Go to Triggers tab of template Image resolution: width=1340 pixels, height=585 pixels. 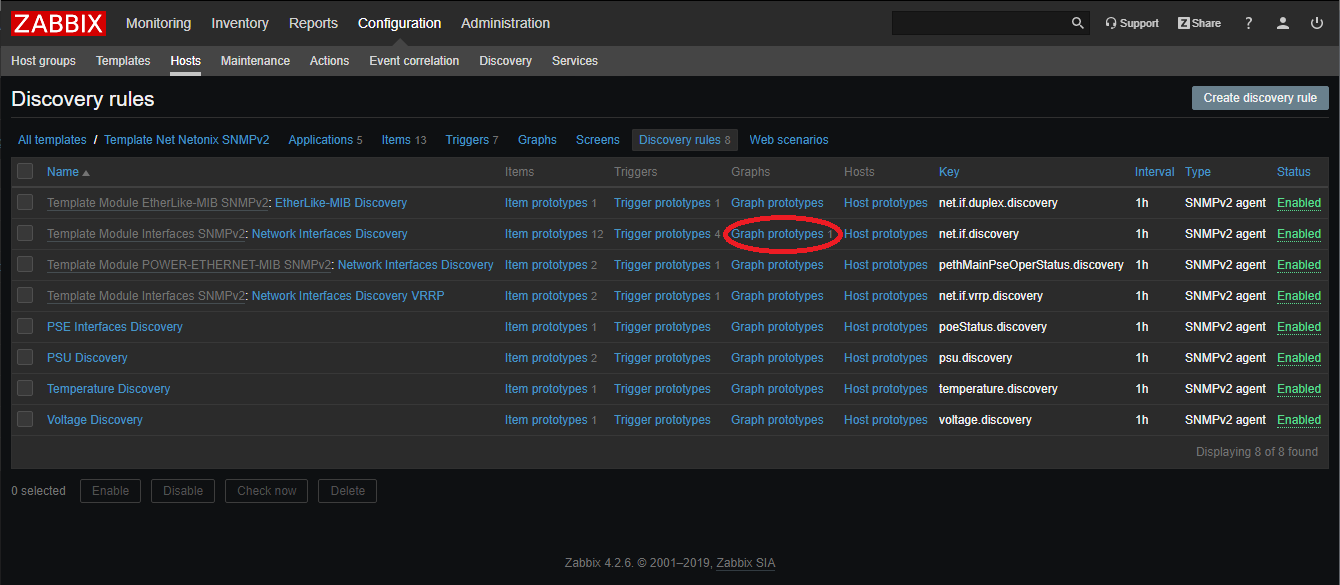pos(467,140)
